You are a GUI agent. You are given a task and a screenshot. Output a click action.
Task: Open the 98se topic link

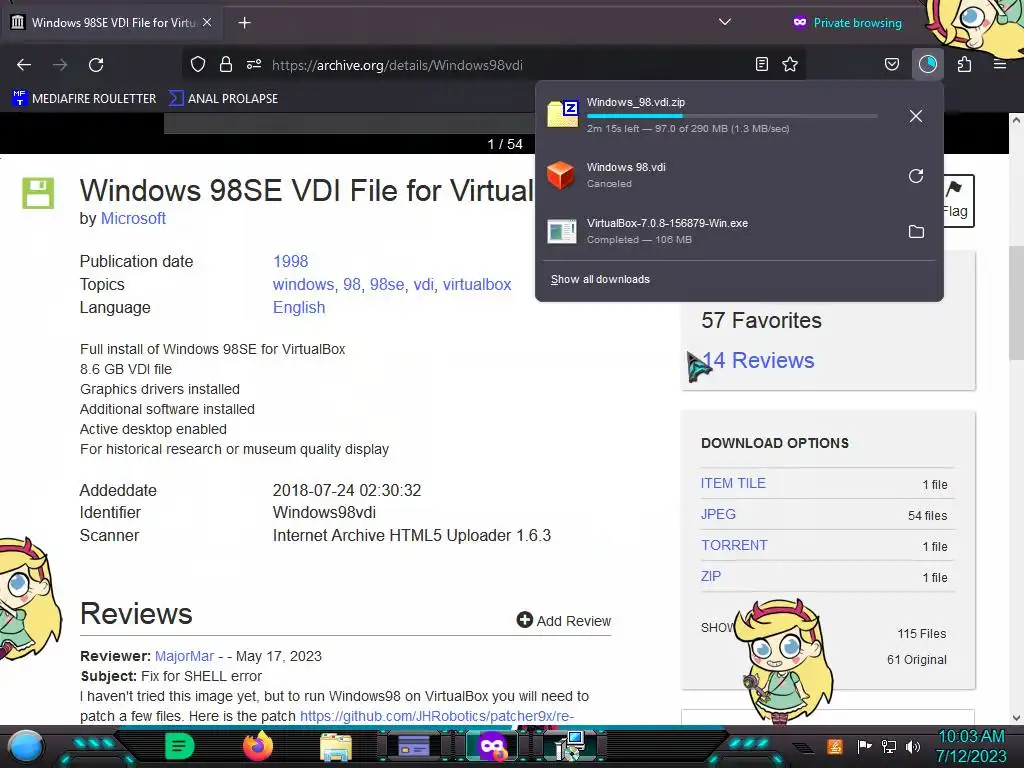(x=387, y=285)
